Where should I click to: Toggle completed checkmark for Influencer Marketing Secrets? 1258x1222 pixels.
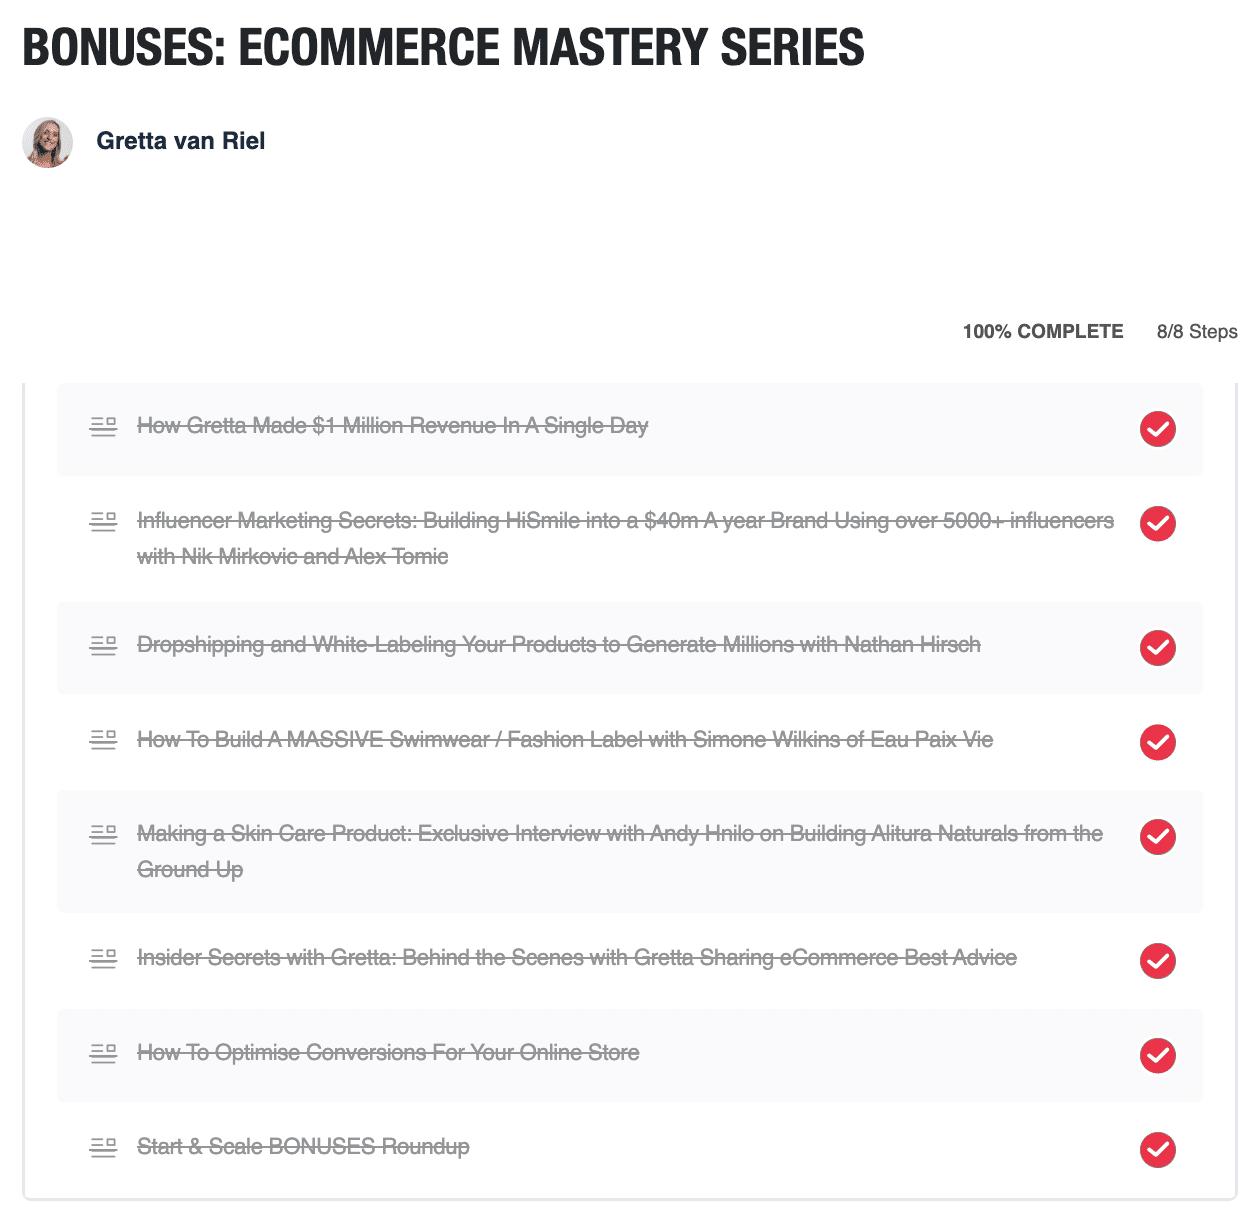[1158, 523]
